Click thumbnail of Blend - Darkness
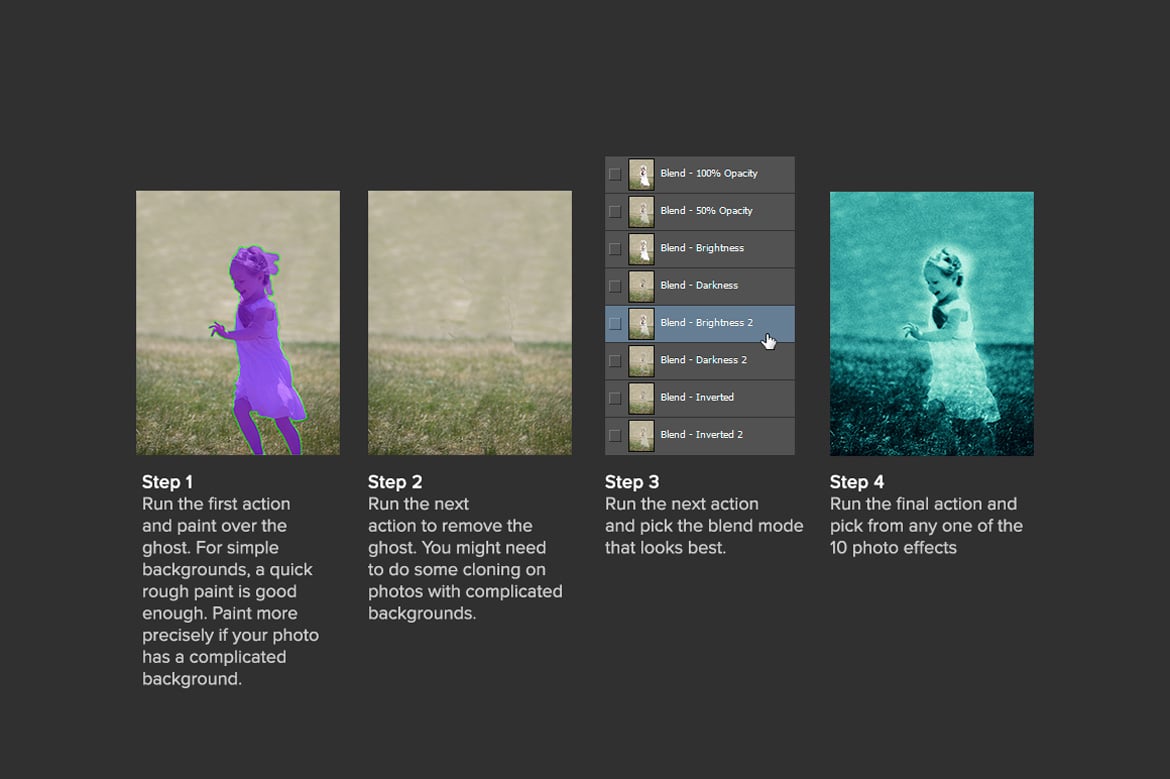 641,286
